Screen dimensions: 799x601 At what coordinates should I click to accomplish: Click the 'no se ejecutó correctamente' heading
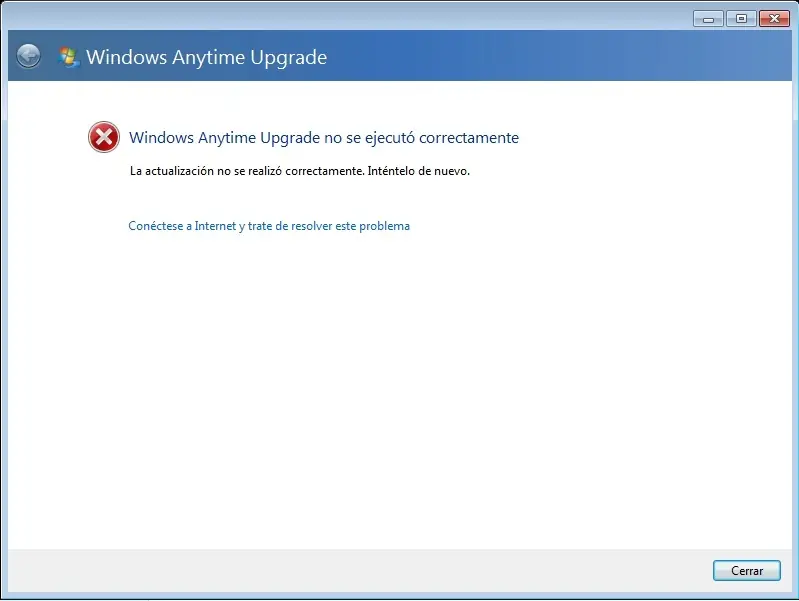[324, 138]
